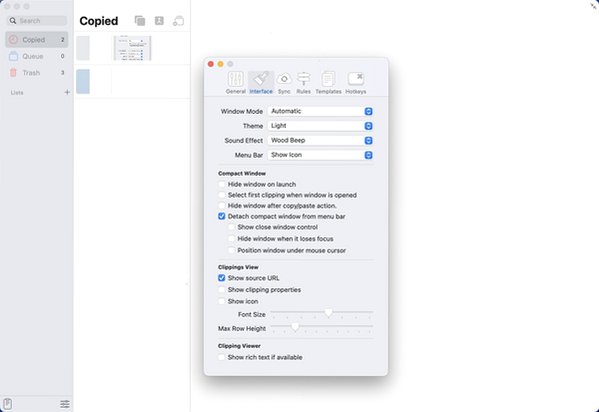
Task: Enable Show rich text if available
Action: 222,357
